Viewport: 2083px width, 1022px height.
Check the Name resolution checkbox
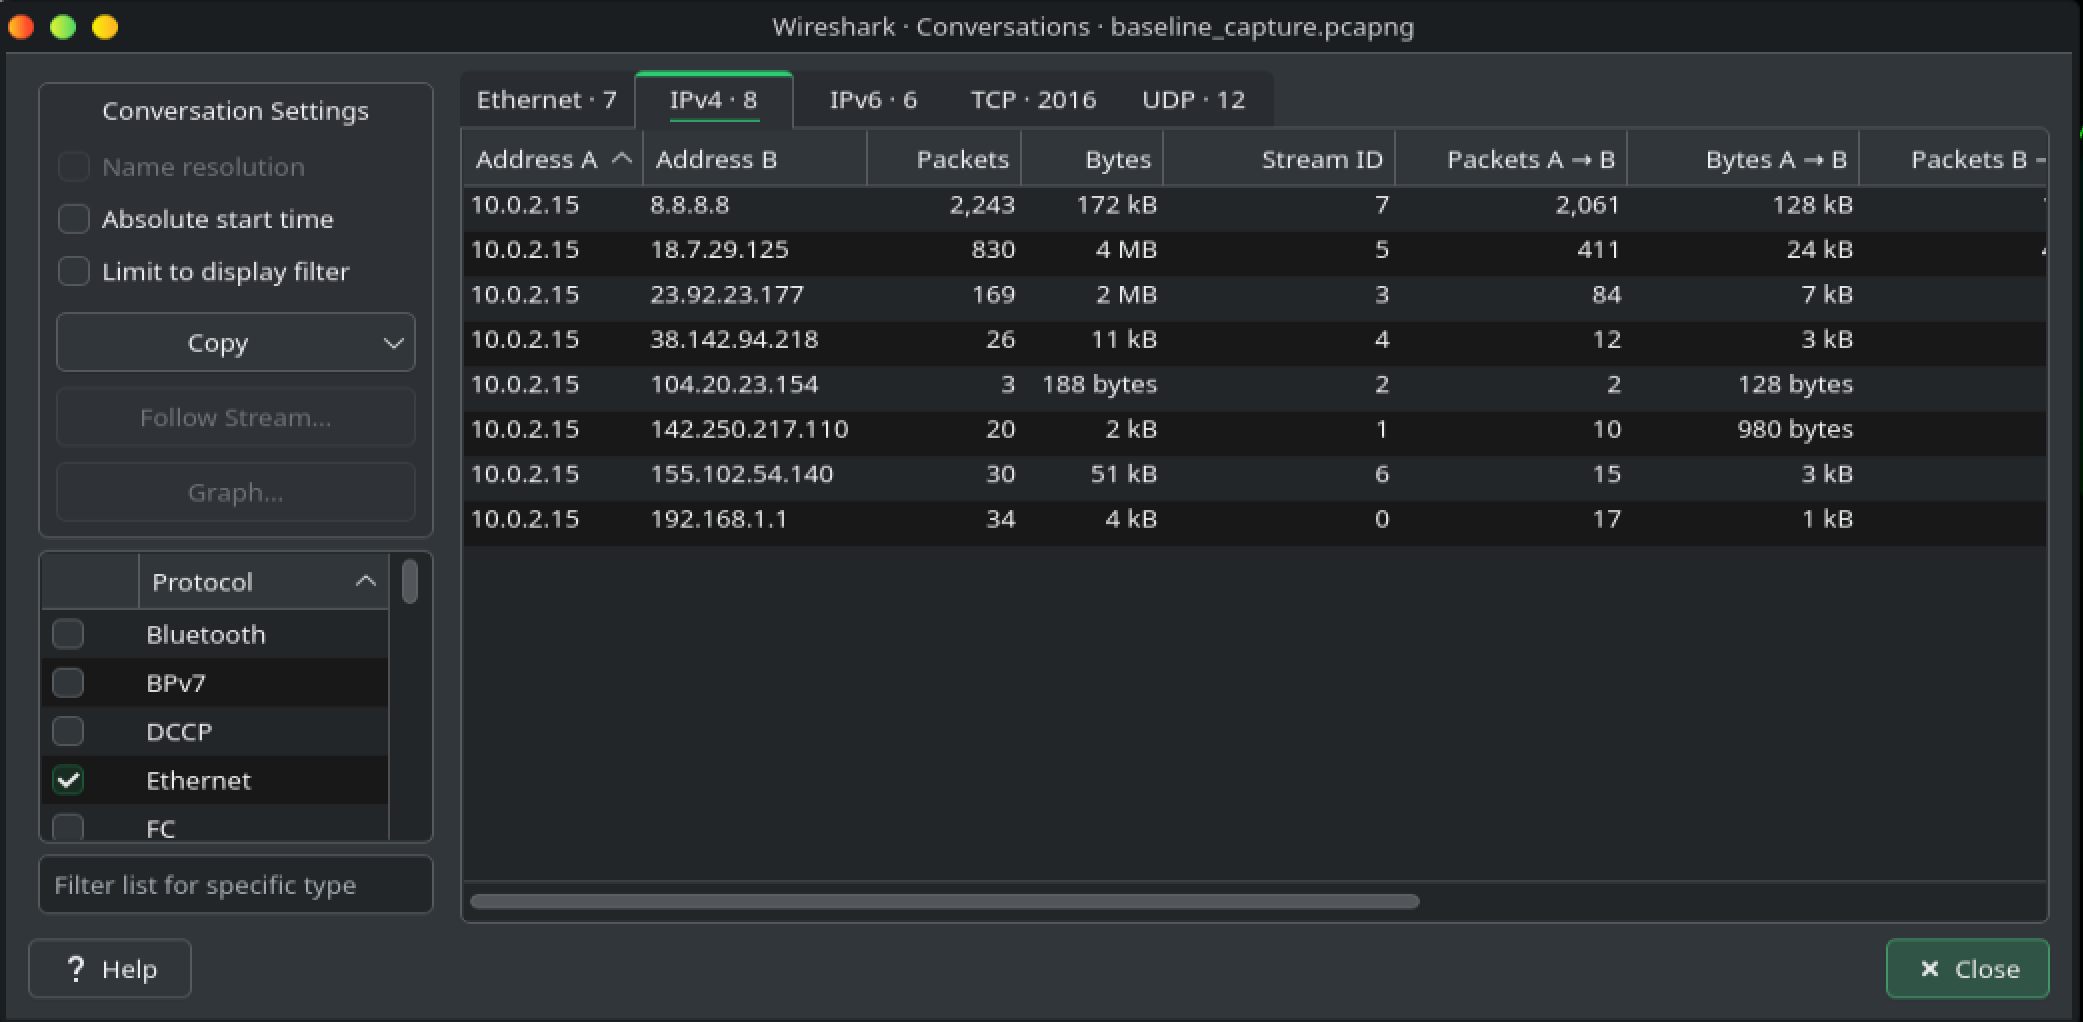tap(74, 166)
